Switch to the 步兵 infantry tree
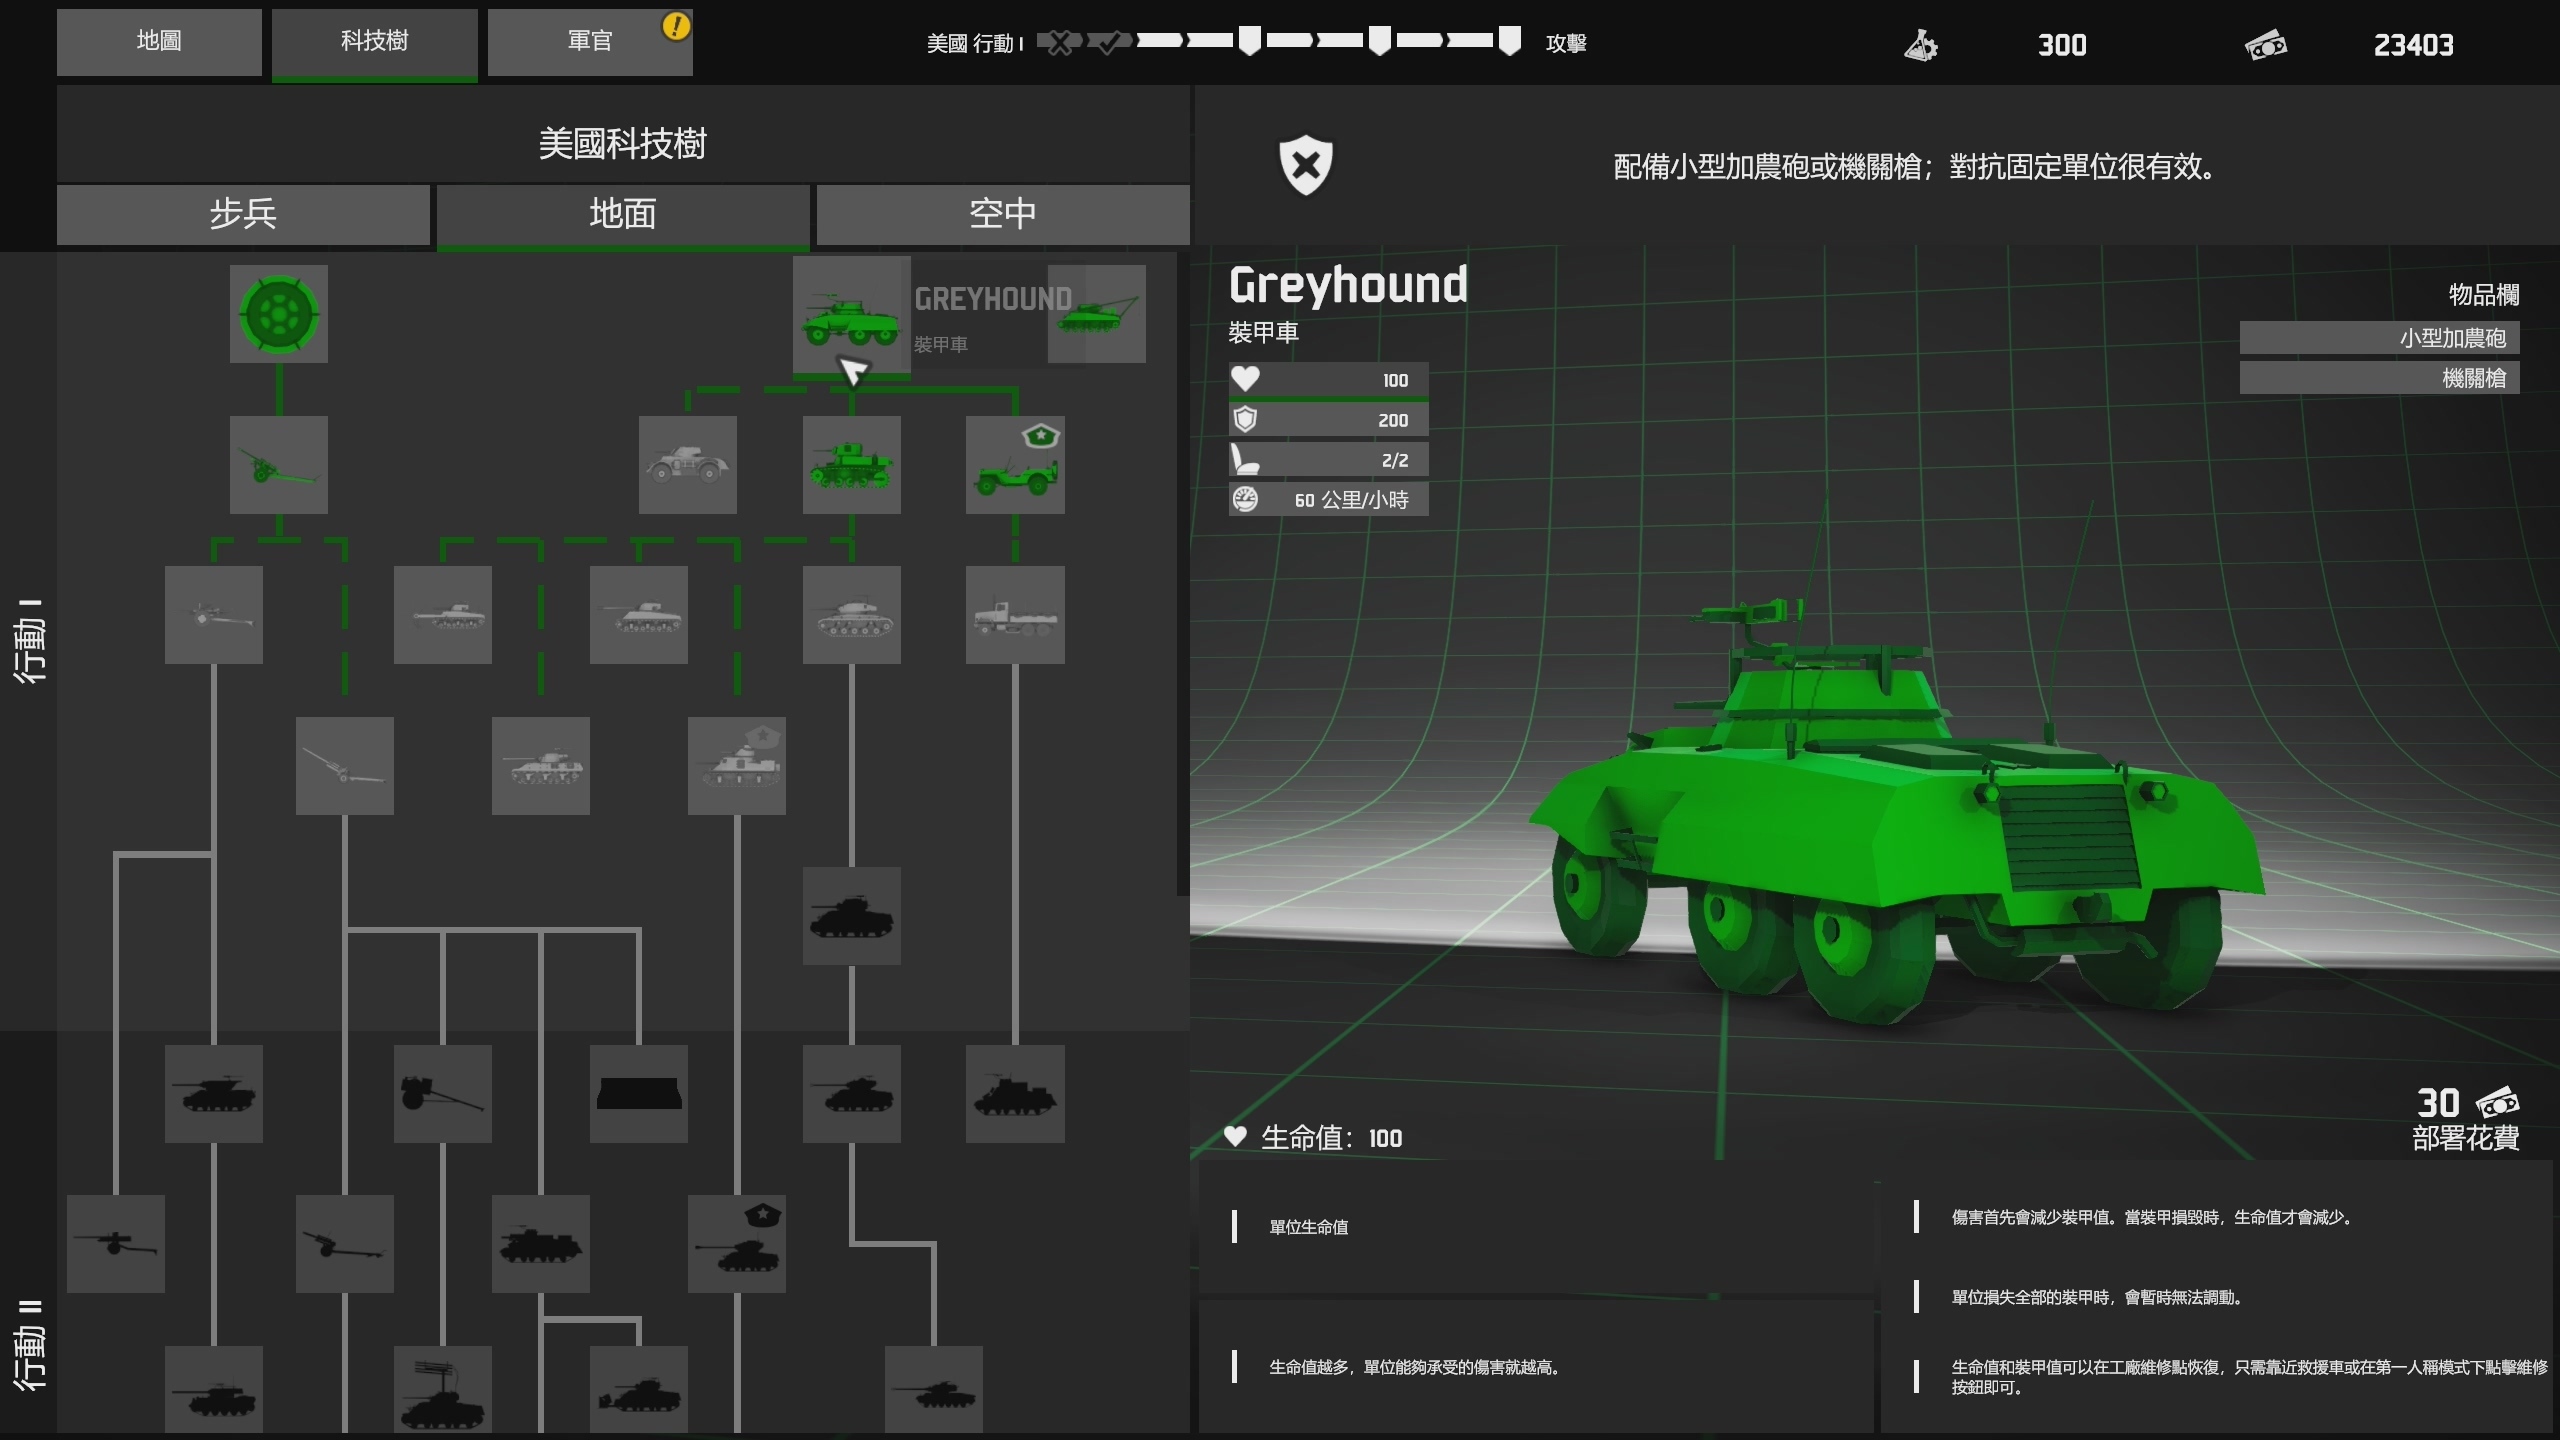The image size is (2560, 1440). point(243,214)
